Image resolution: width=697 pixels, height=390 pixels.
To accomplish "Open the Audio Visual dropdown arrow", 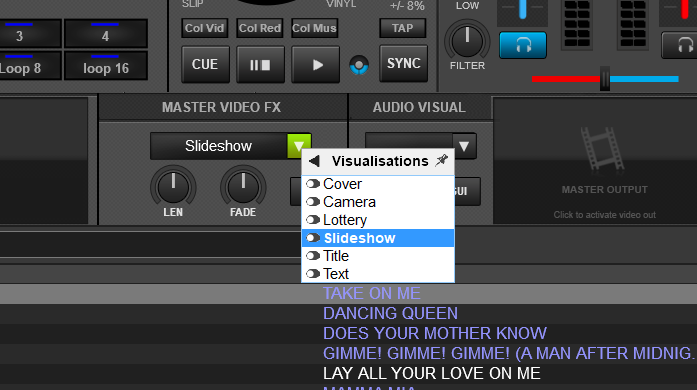I will 464,146.
